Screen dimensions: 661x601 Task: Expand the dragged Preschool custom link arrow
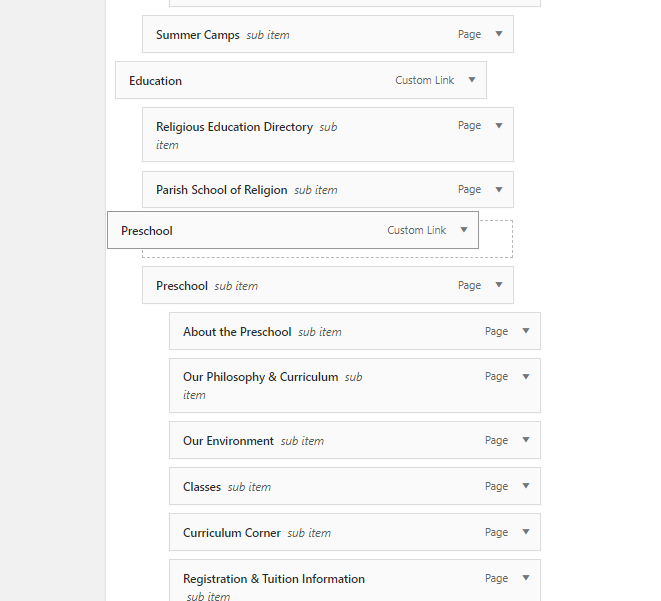click(464, 230)
